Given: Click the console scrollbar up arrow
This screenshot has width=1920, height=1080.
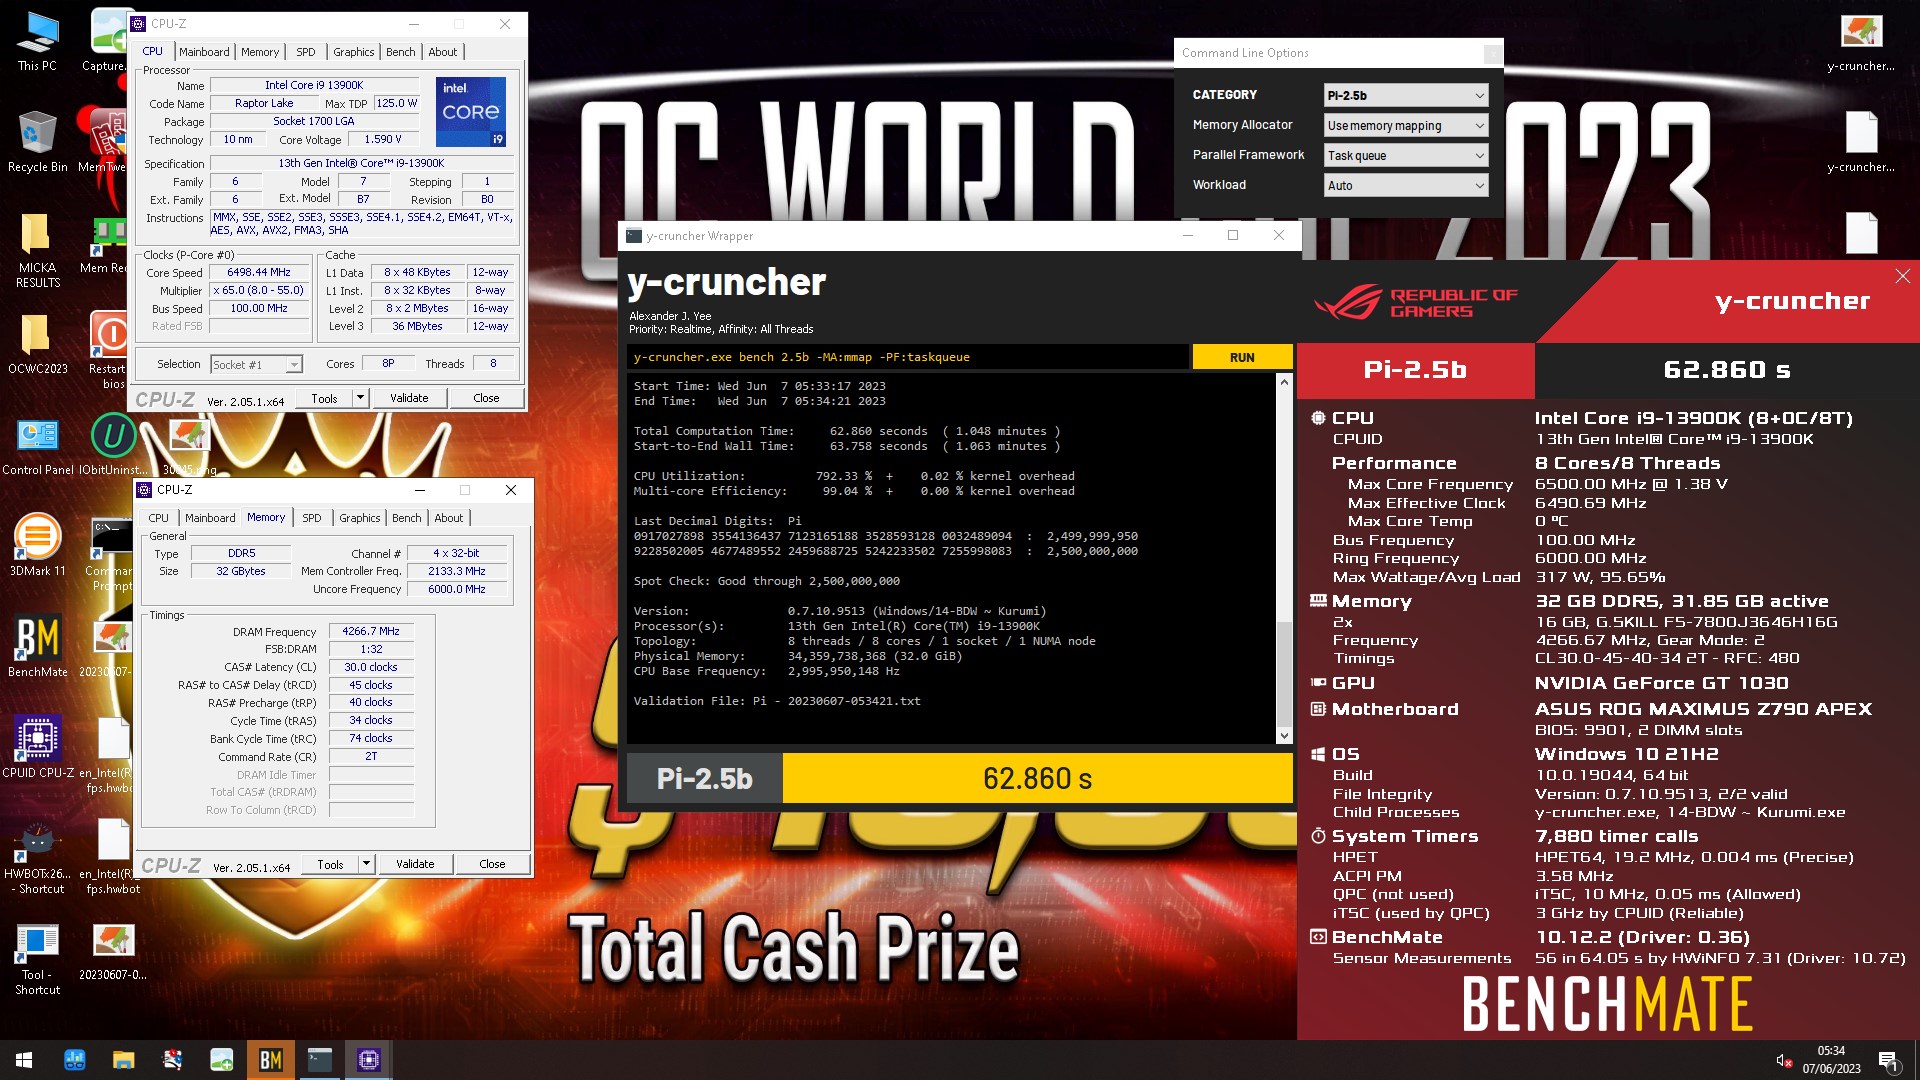Looking at the screenshot, I should 1284,382.
